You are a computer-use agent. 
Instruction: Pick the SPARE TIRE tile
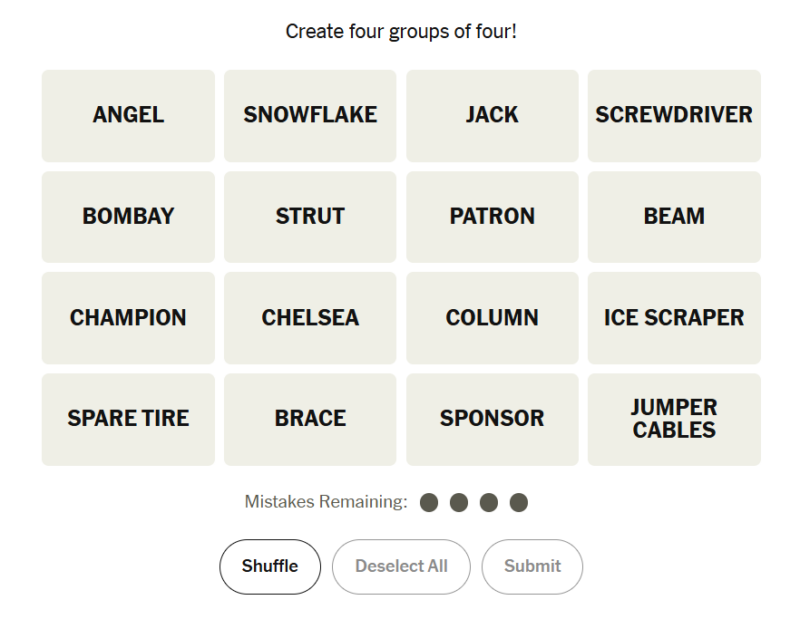click(x=128, y=419)
